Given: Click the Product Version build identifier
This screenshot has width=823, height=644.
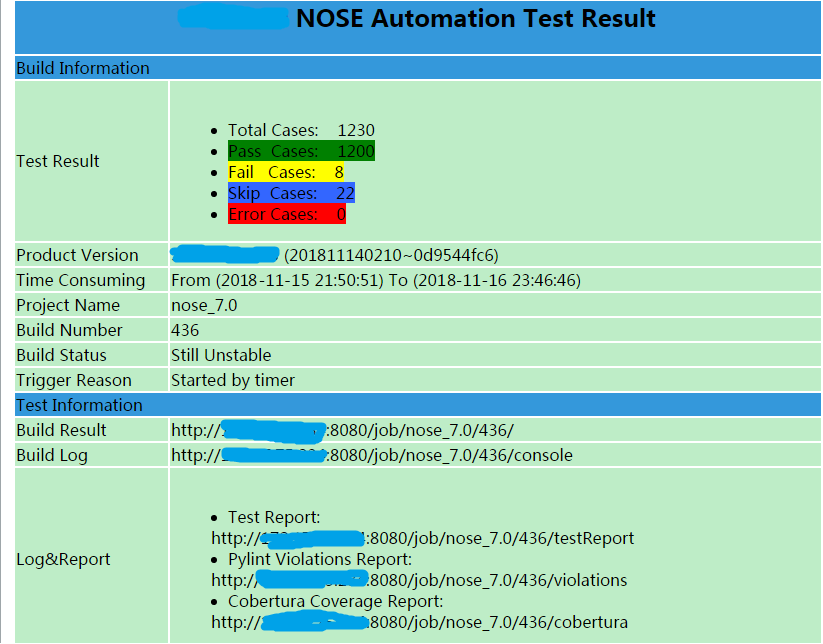Looking at the screenshot, I should [391, 255].
